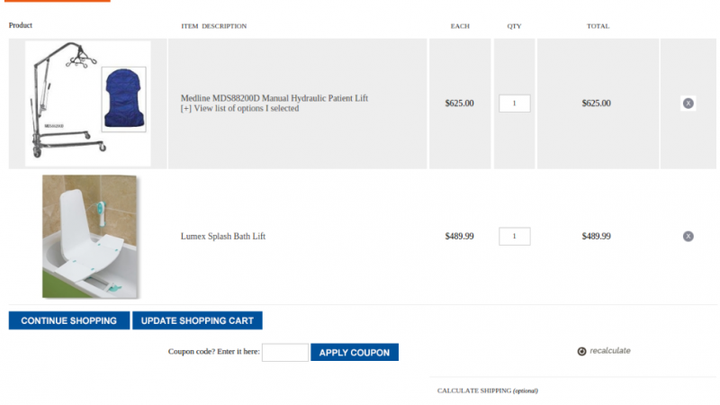Click Calculate Shipping optional heading

click(x=488, y=391)
